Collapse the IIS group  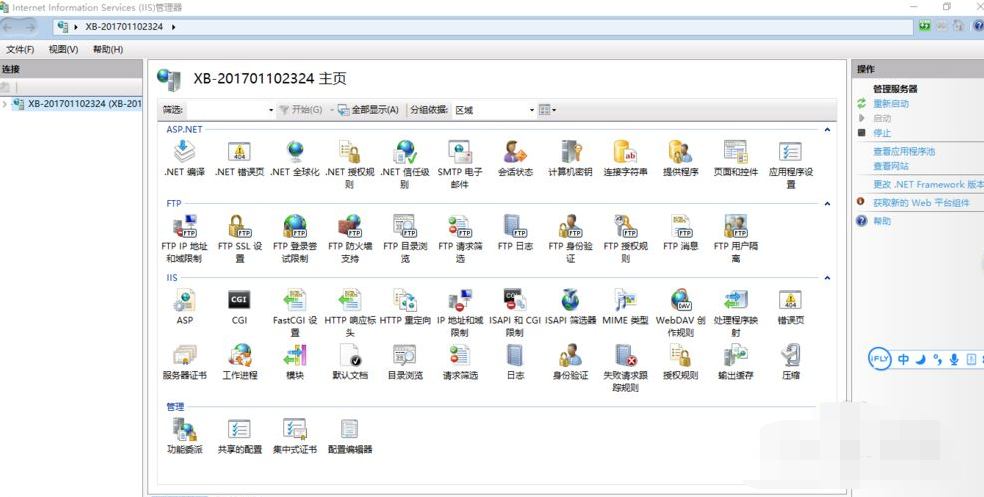coord(827,277)
